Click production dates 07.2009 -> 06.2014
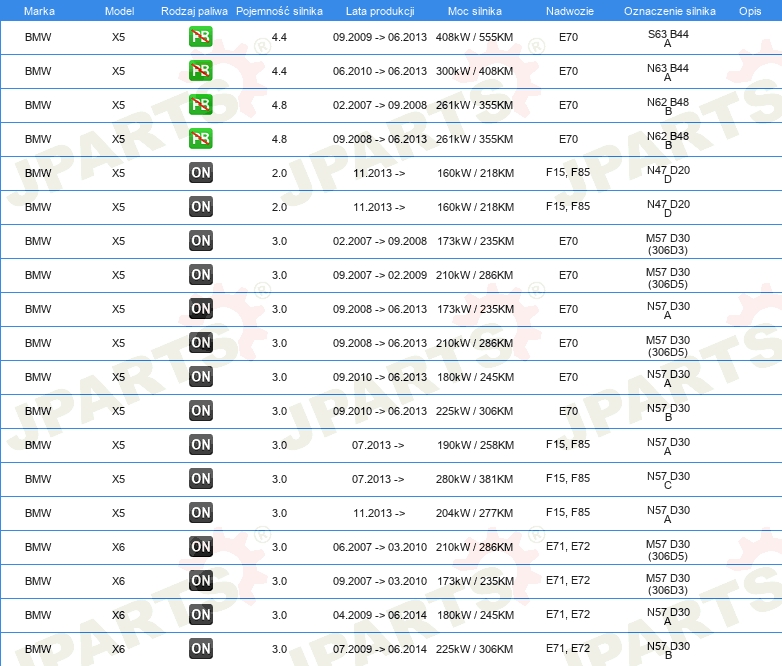Viewport: 782px width, 666px height. point(380,649)
